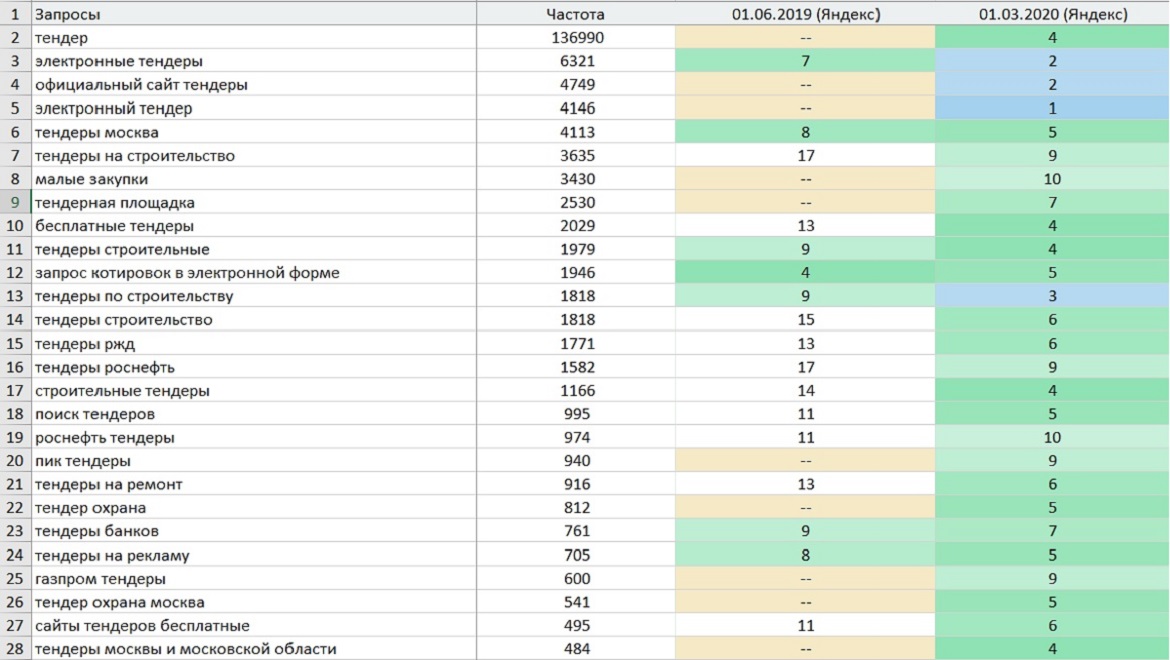Viewport: 1170px width, 660px height.
Task: Select frequency cell 916
Action: coord(575,484)
